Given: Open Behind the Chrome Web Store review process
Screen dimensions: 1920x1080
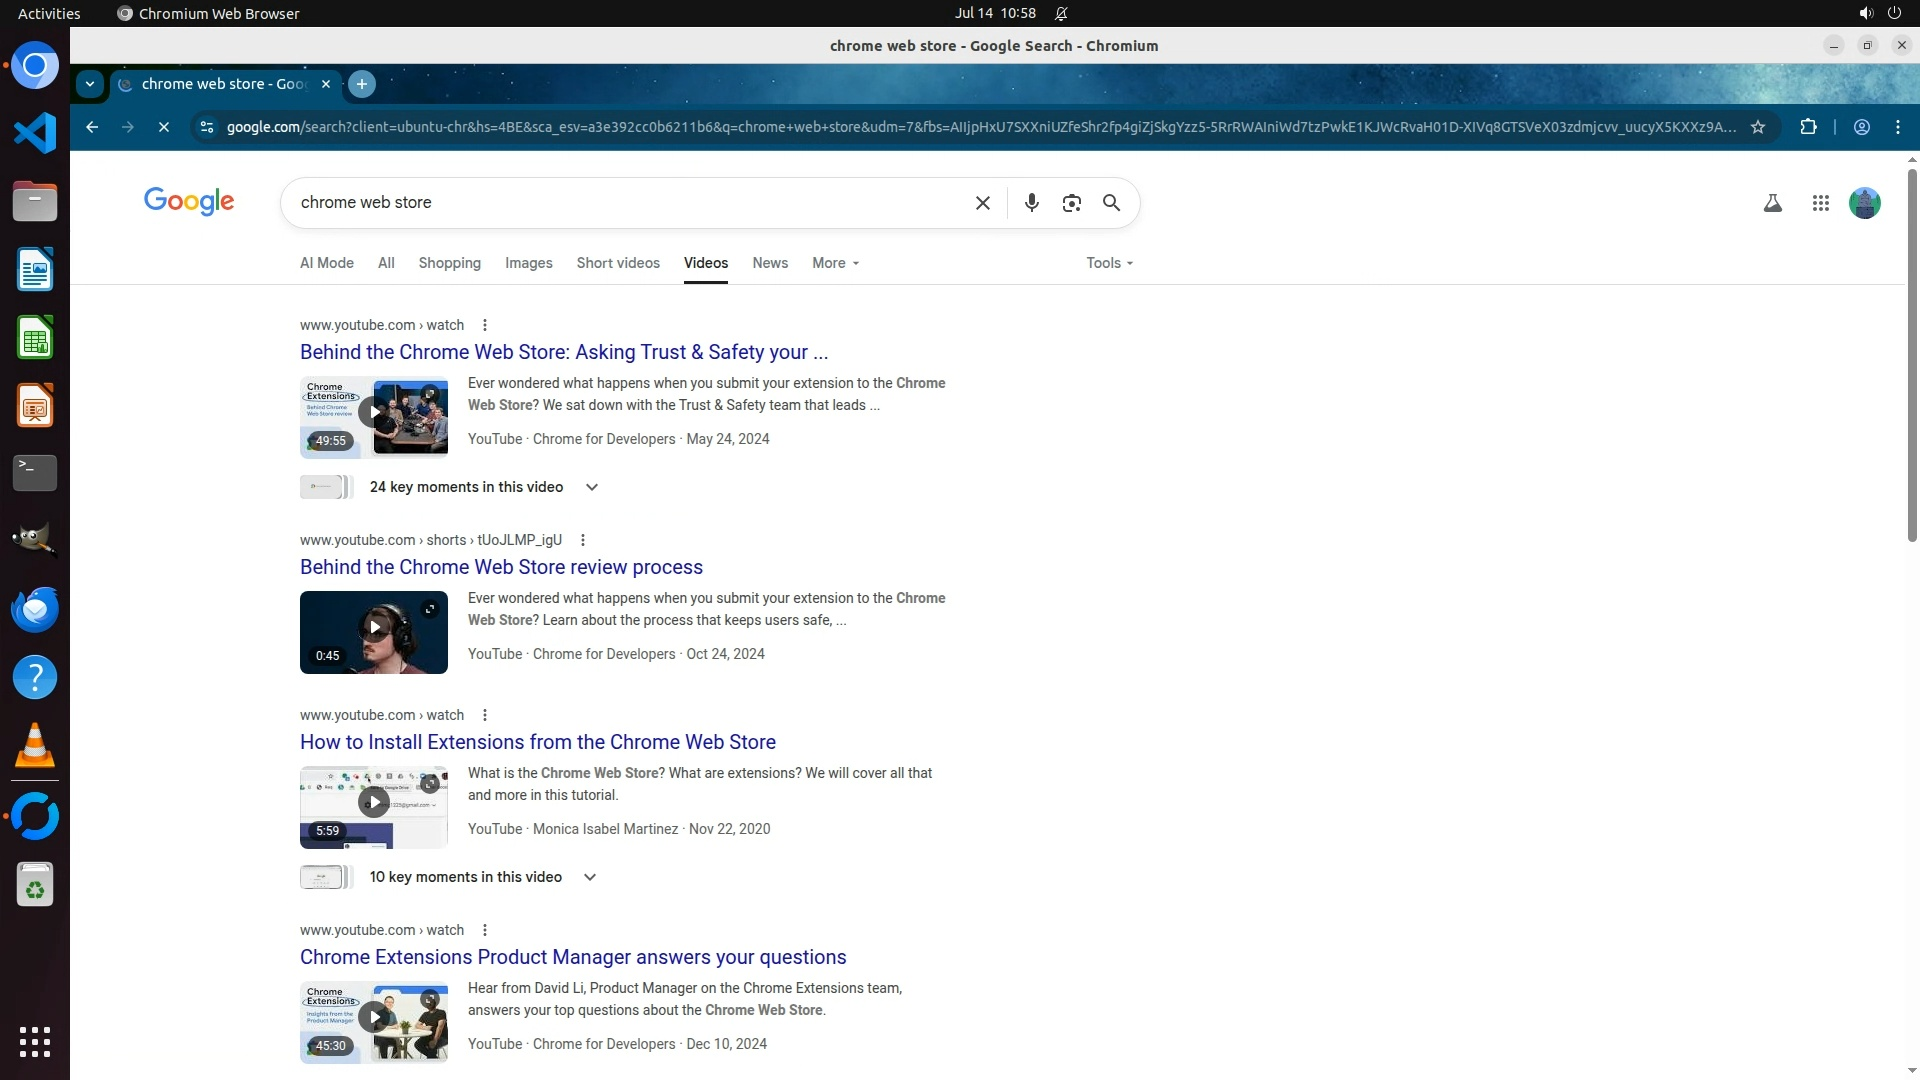Looking at the screenshot, I should click(501, 567).
